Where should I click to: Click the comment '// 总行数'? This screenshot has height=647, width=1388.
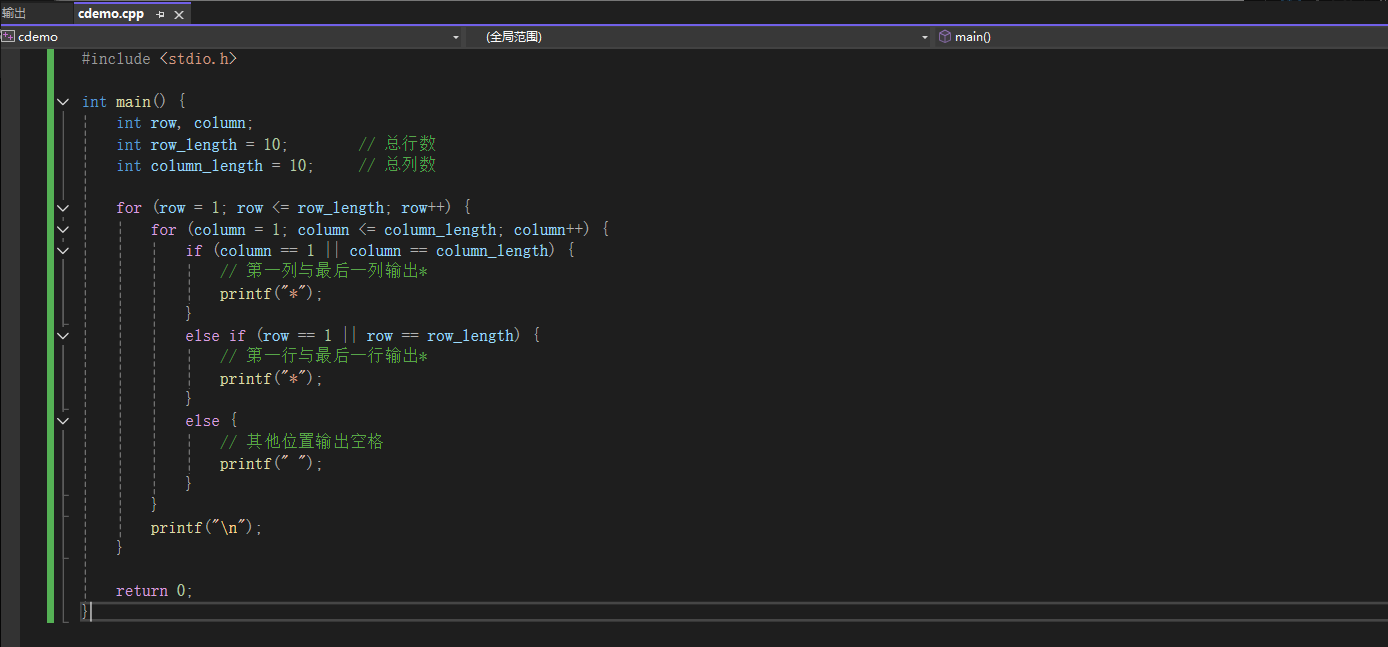(397, 144)
